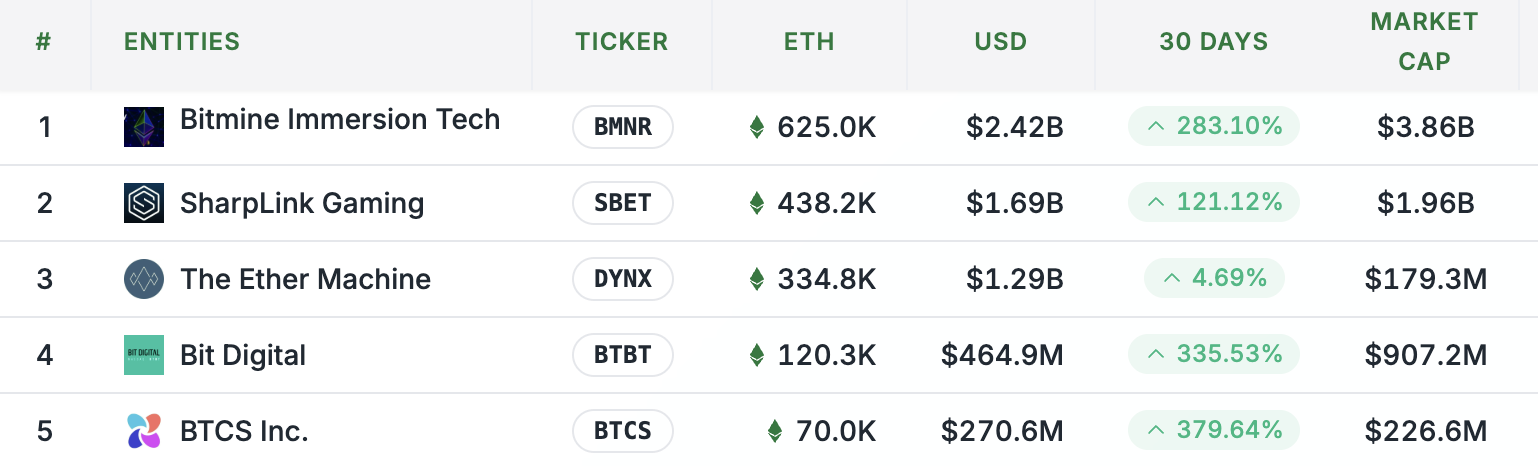Select the DYNX ticker badge
The width and height of the screenshot is (1538, 466).
623,279
